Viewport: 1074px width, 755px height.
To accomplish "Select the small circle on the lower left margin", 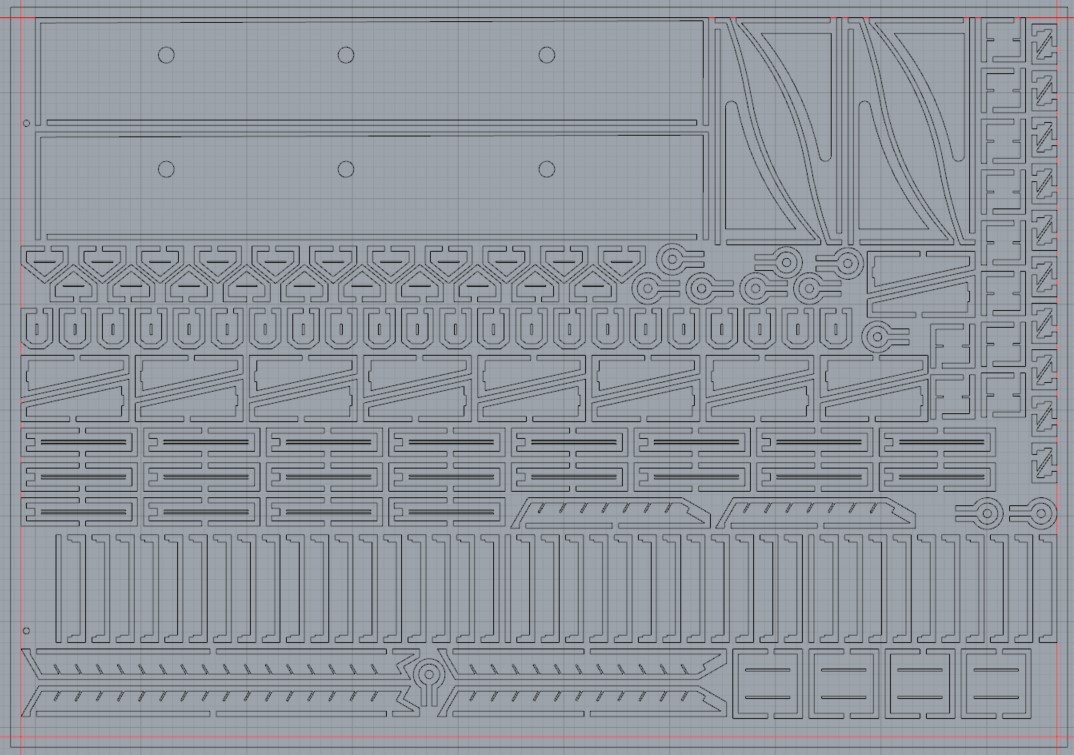I will coord(26,631).
